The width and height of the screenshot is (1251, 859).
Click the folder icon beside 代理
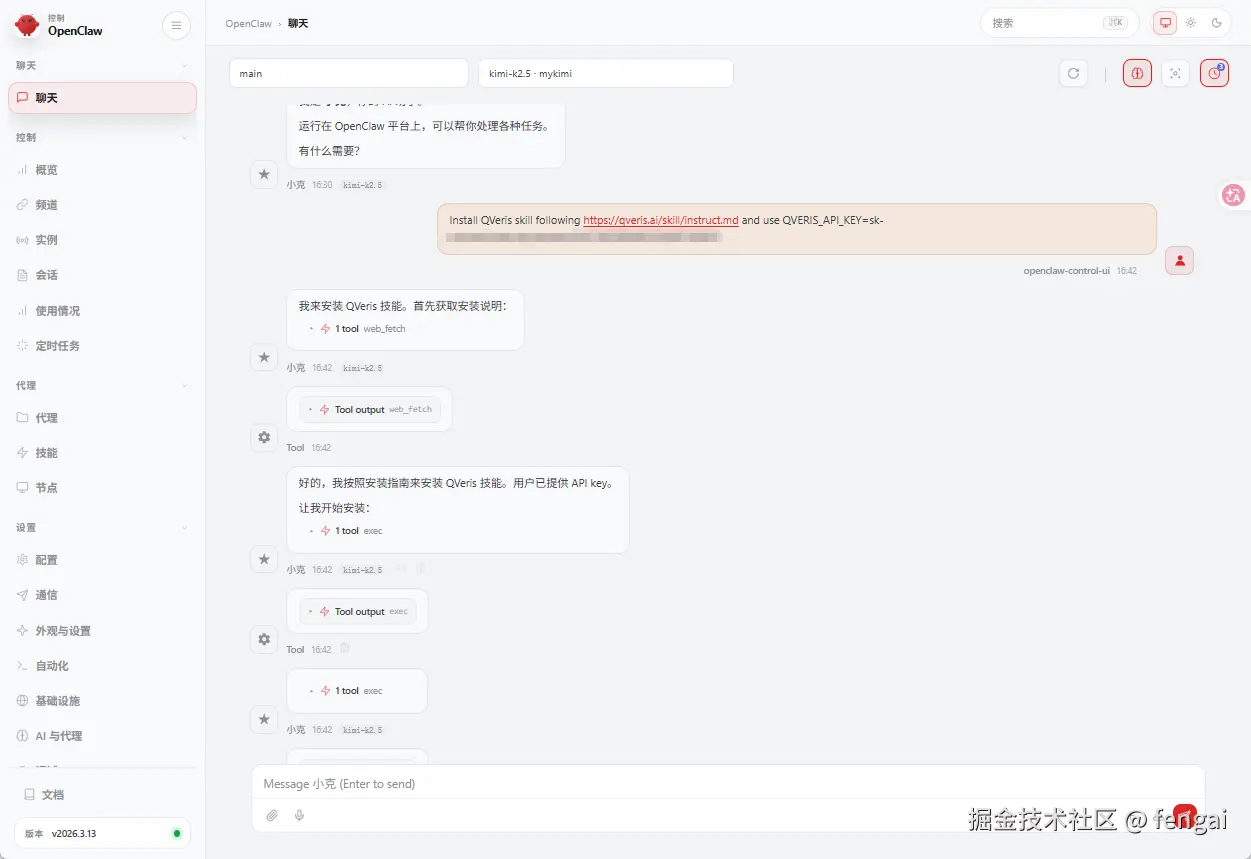point(22,418)
